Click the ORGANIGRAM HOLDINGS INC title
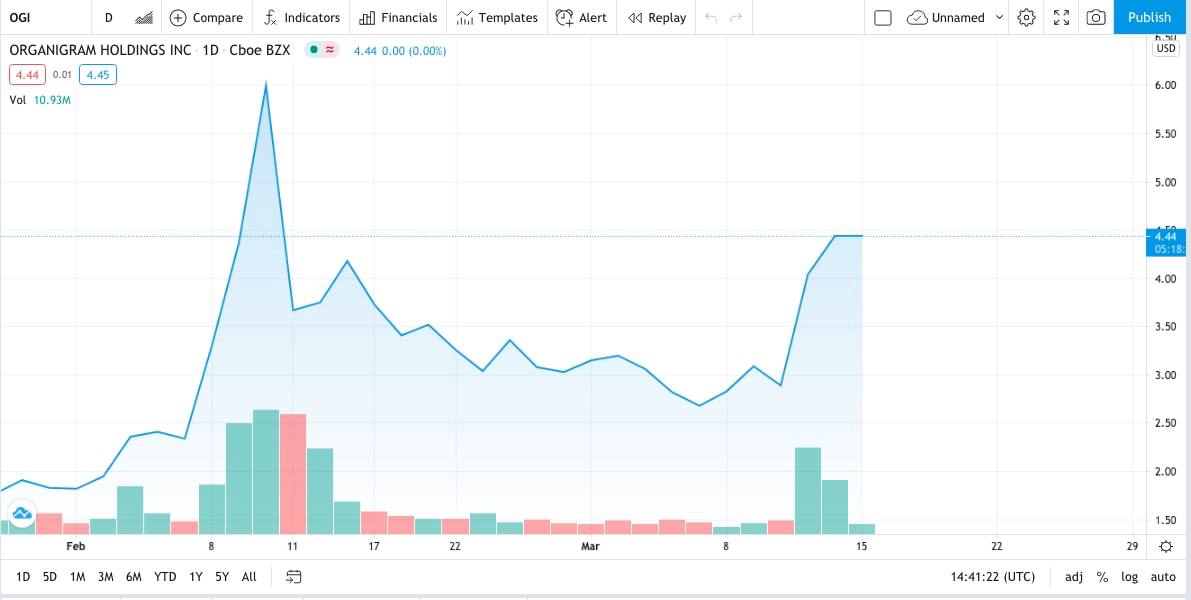 [x=100, y=50]
